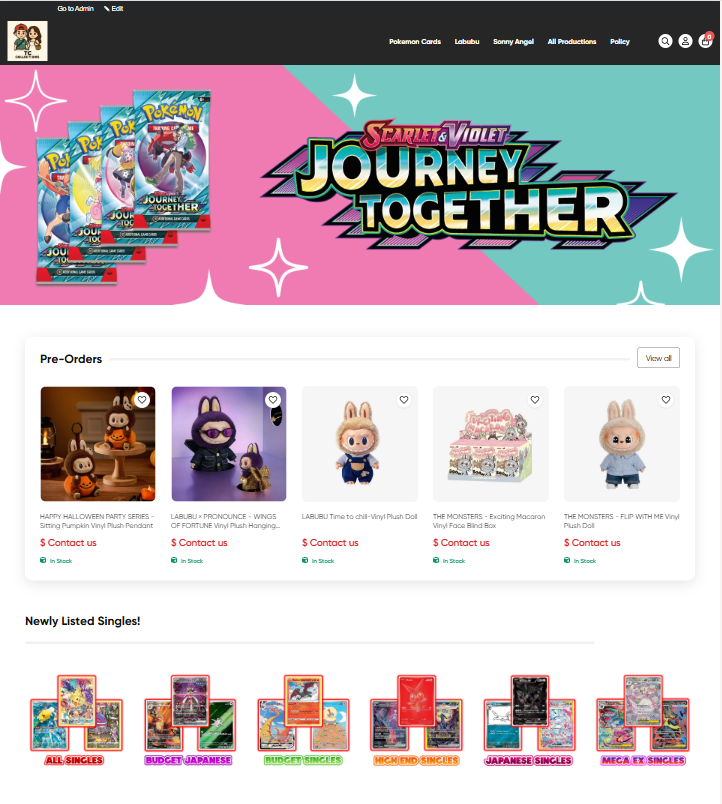Click the Edit pencil link

pos(113,8)
